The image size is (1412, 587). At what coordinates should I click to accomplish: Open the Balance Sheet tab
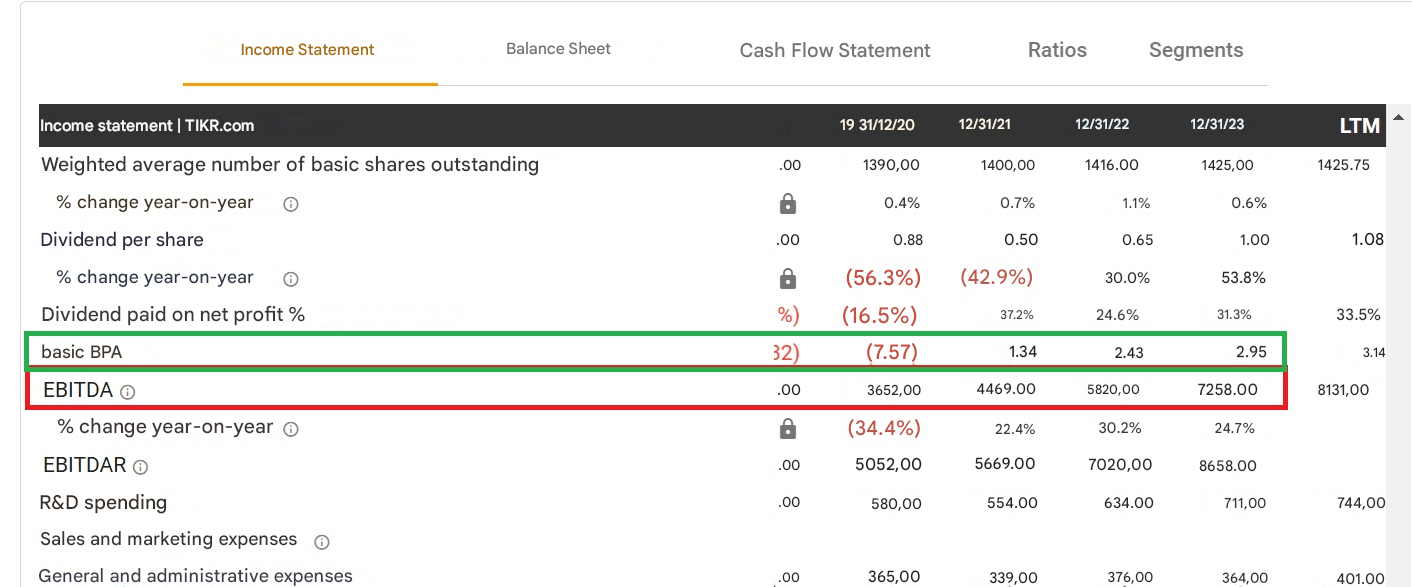558,49
